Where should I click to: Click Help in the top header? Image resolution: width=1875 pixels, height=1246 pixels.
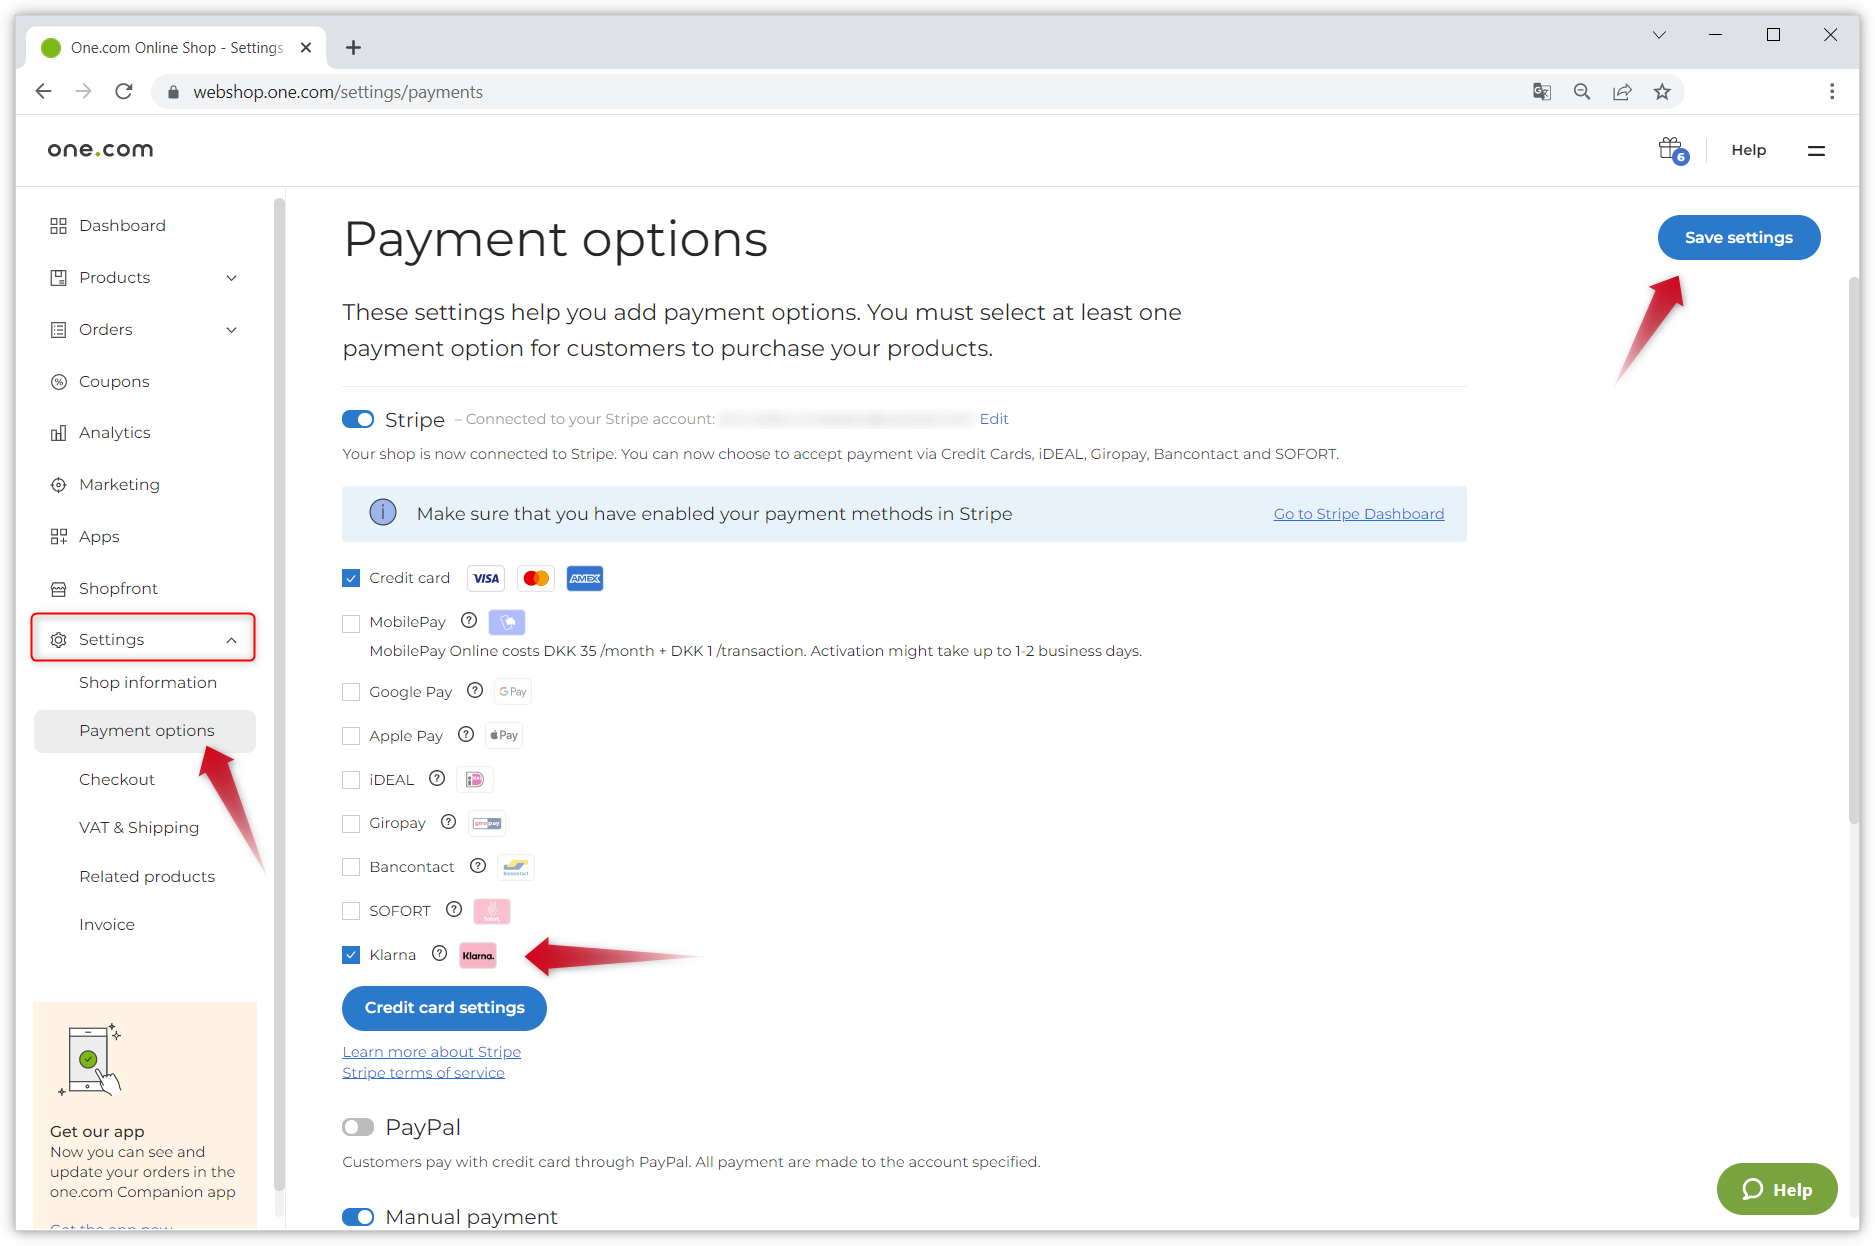(1748, 150)
